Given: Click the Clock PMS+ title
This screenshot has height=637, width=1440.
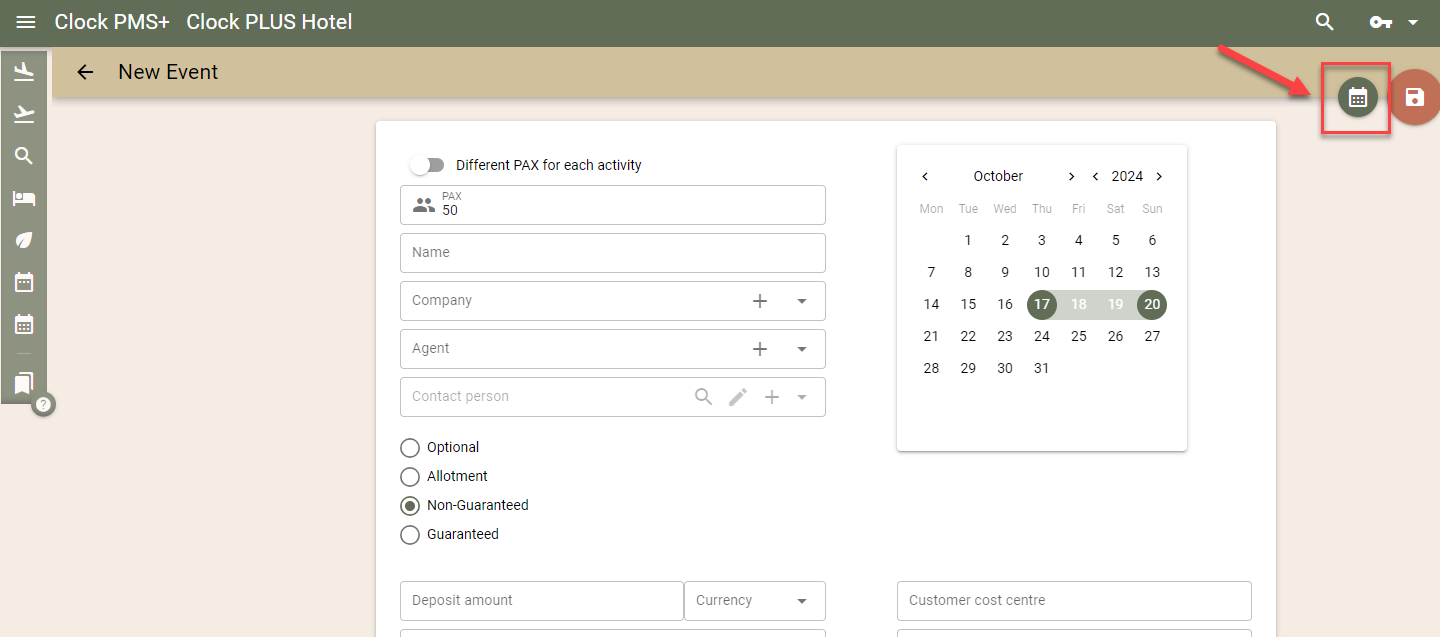Looking at the screenshot, I should pyautogui.click(x=112, y=22).
